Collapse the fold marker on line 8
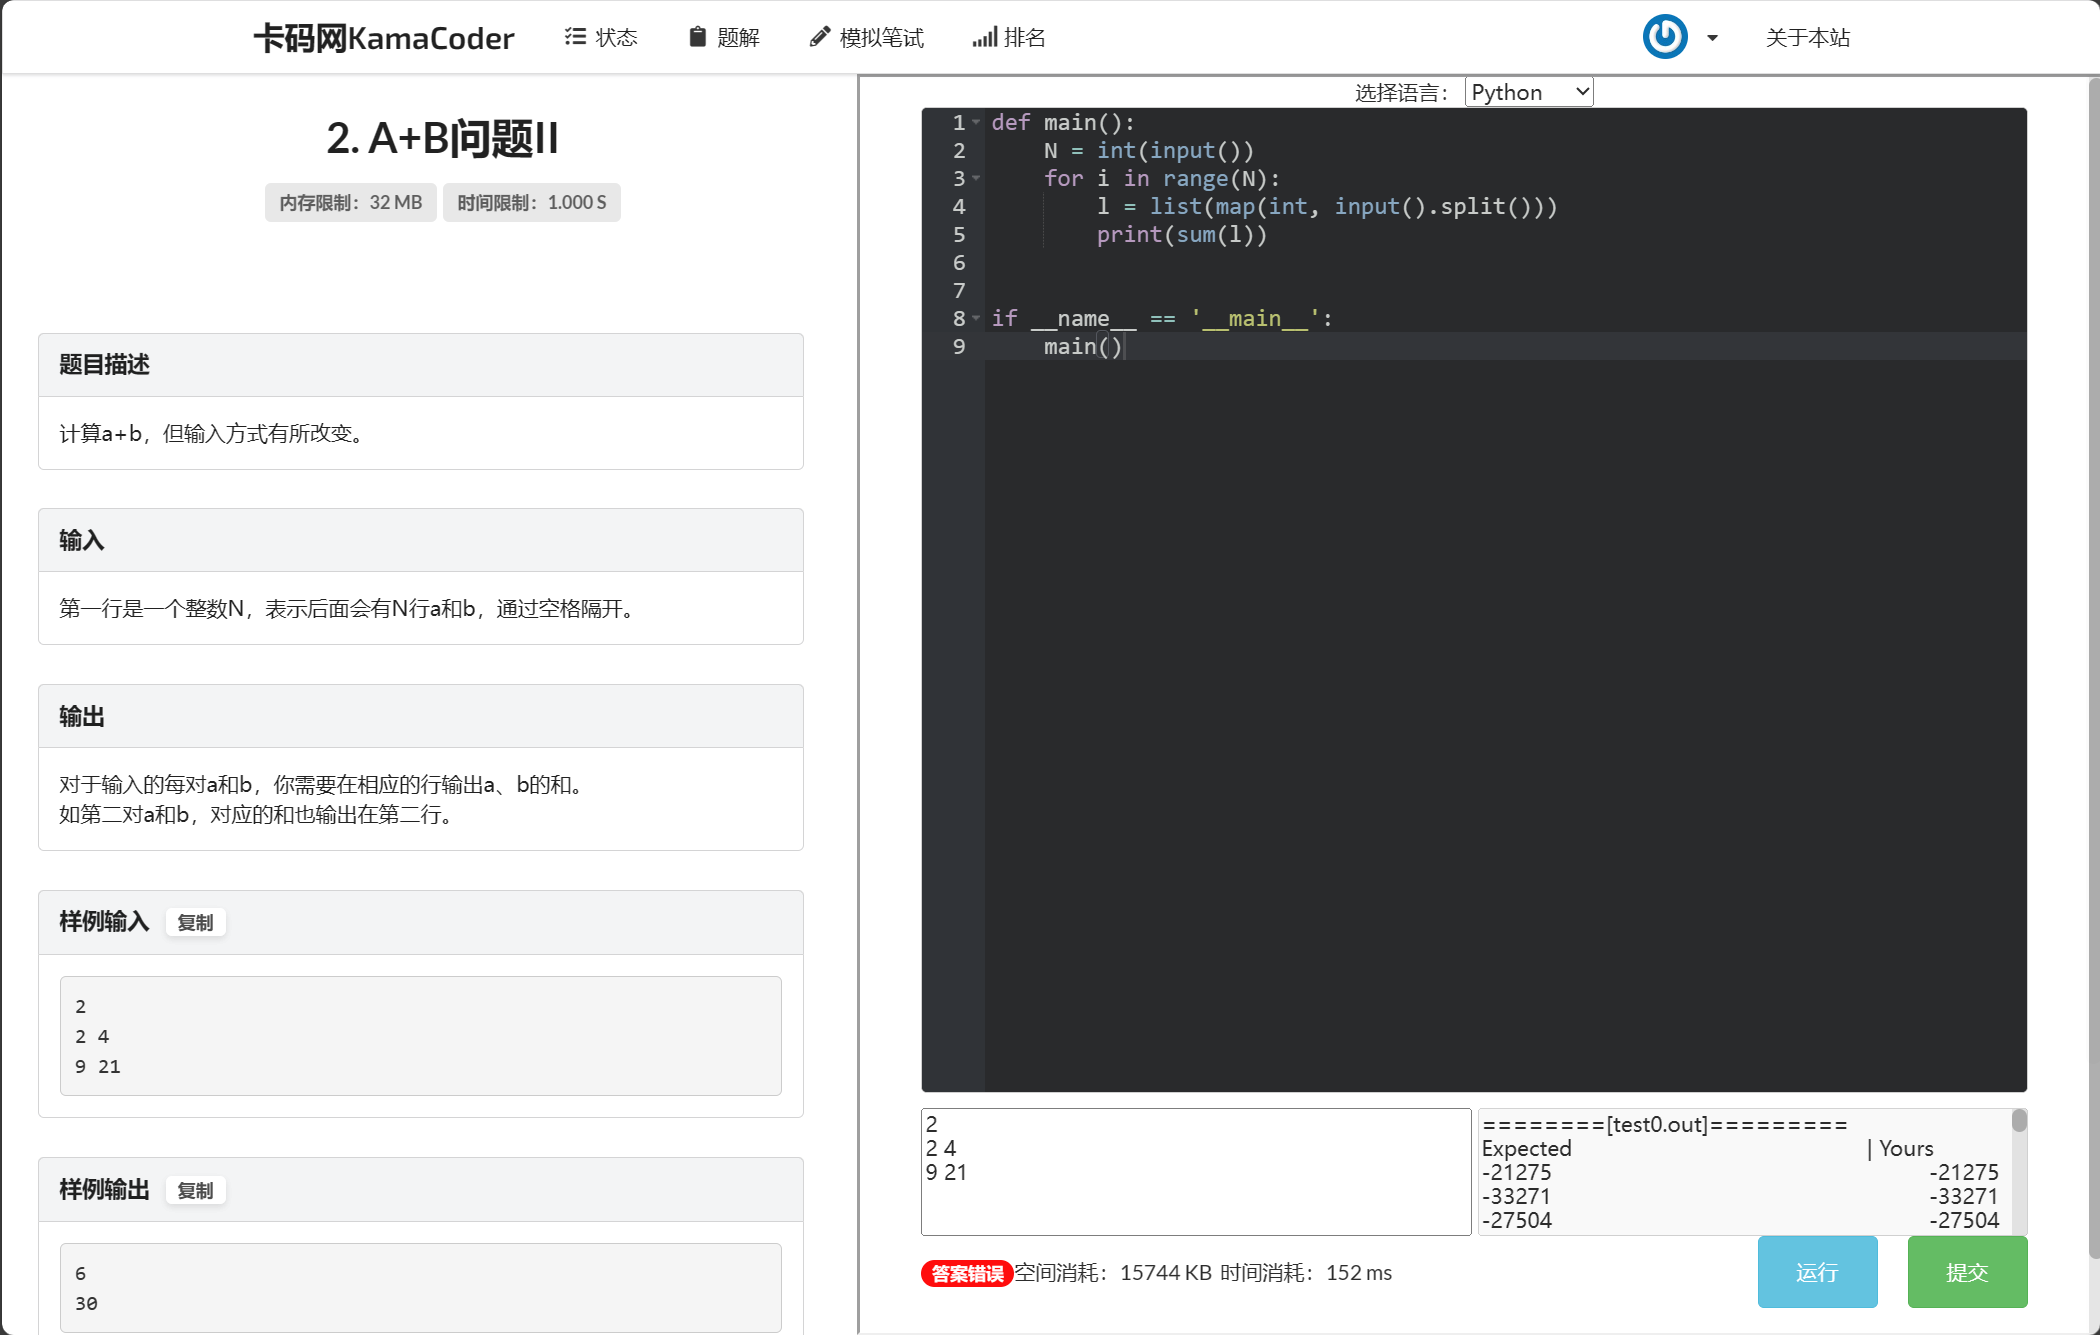 (x=976, y=320)
